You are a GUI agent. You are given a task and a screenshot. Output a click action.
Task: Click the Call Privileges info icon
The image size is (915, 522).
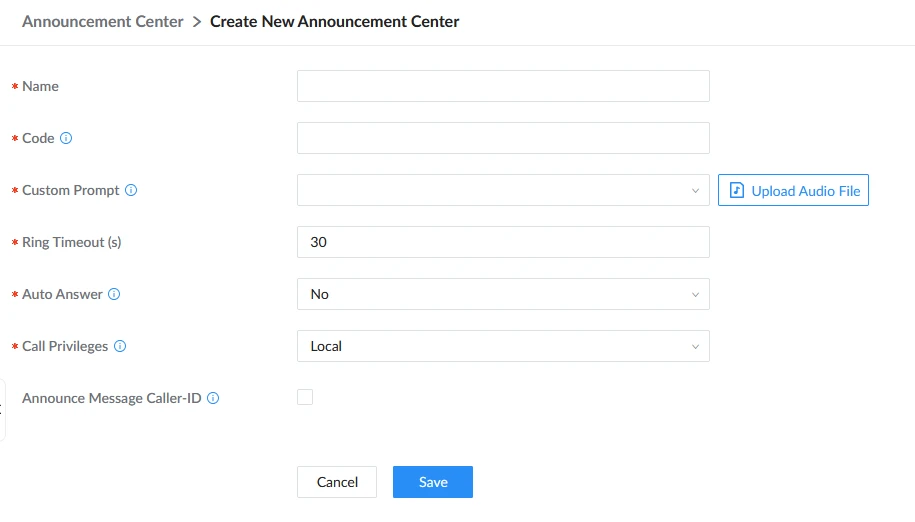click(x=120, y=346)
